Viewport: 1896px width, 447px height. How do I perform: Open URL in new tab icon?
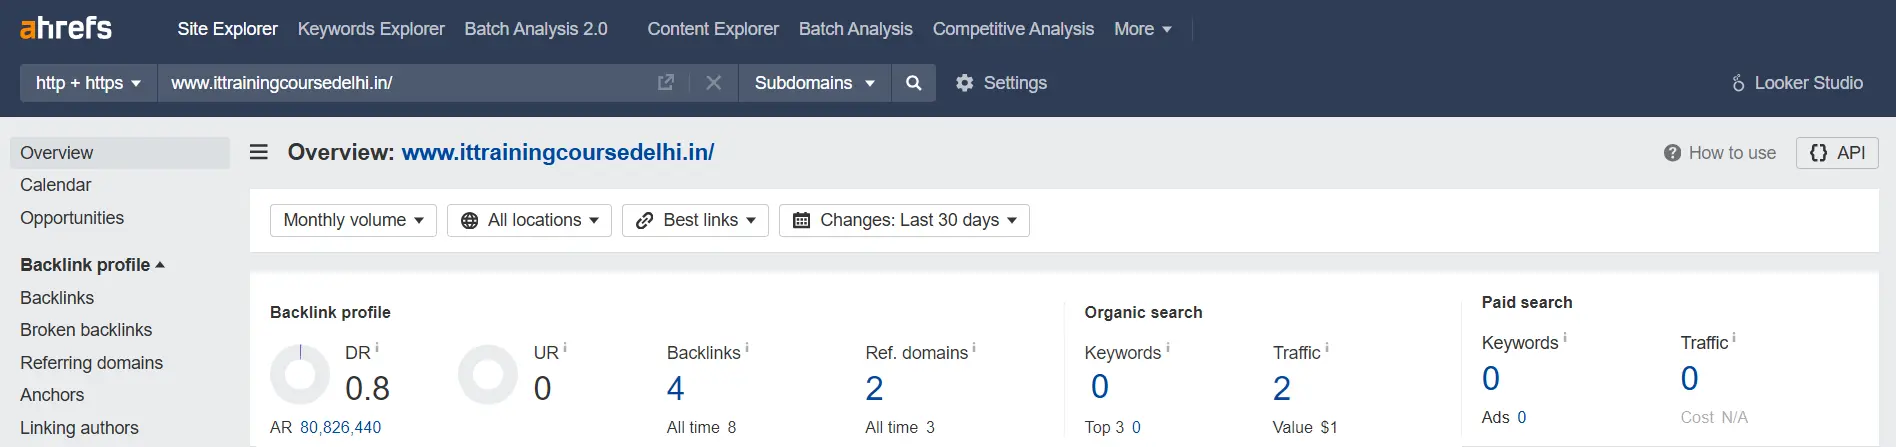click(666, 83)
